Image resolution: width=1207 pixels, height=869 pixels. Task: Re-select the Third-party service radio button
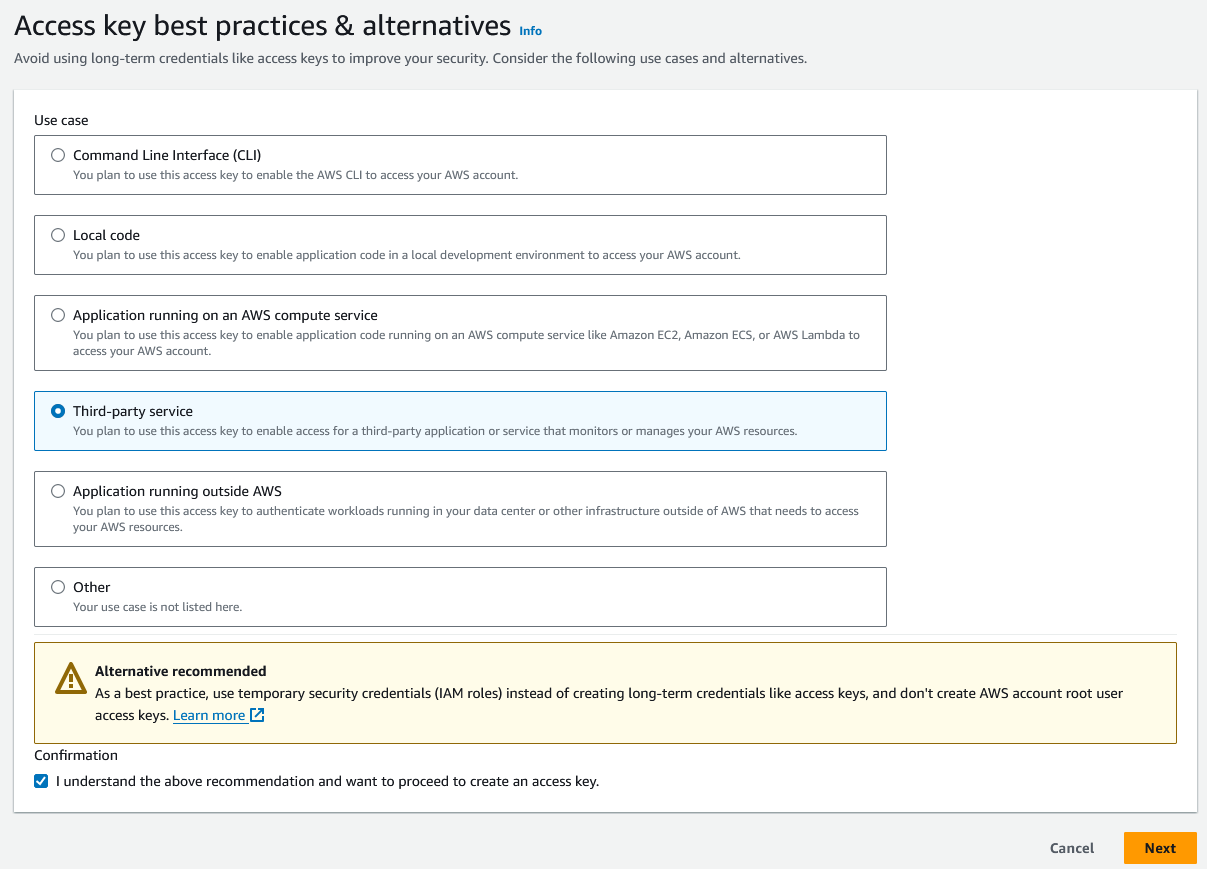coord(58,411)
